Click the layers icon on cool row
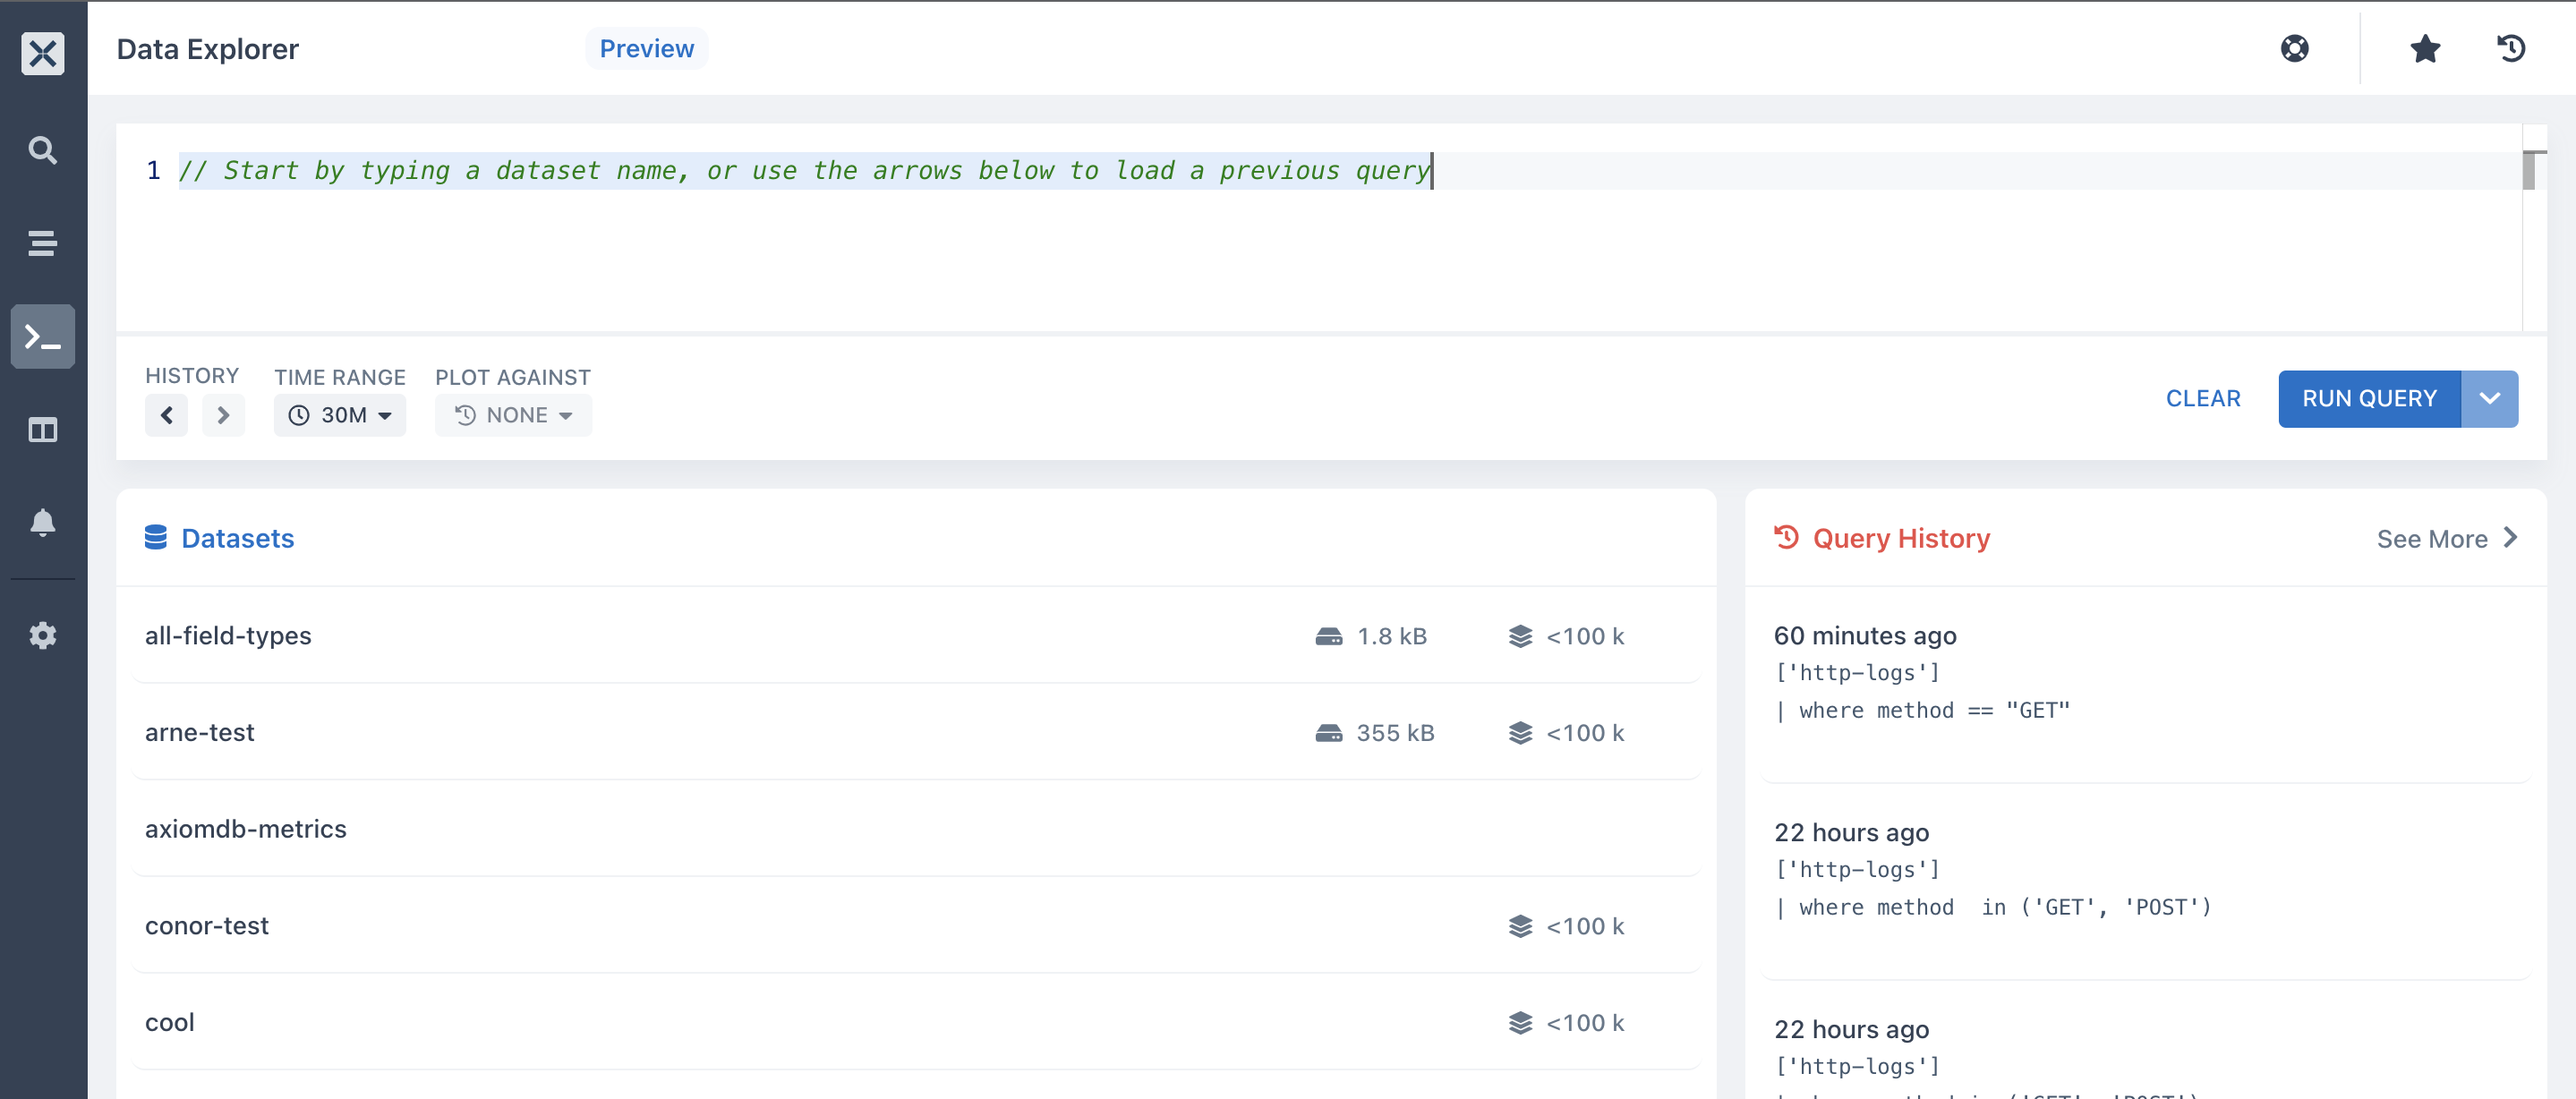Image resolution: width=2576 pixels, height=1099 pixels. pos(1520,1023)
